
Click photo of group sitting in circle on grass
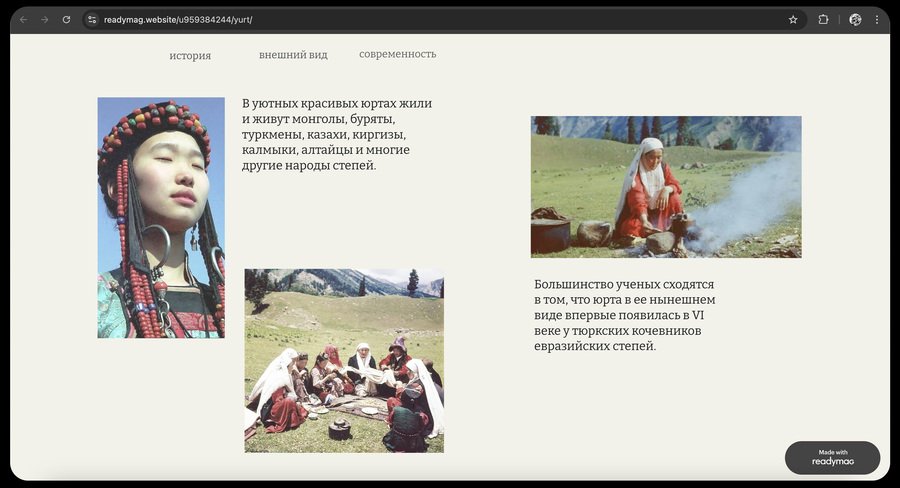click(x=344, y=361)
